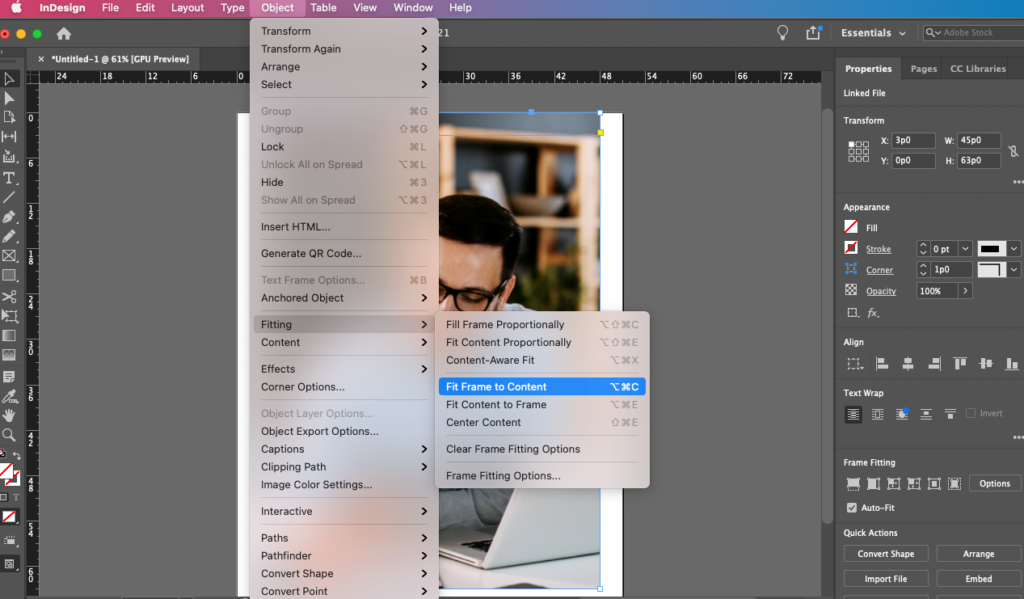Viewport: 1024px width, 599px height.
Task: Toggle the no text wrap setting
Action: tap(853, 414)
